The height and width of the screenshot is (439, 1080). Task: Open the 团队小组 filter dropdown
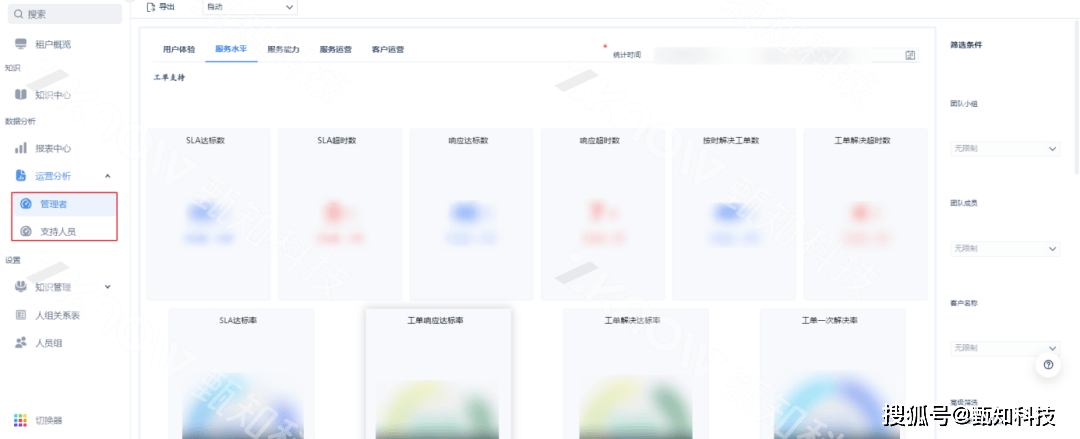[x=1003, y=149]
